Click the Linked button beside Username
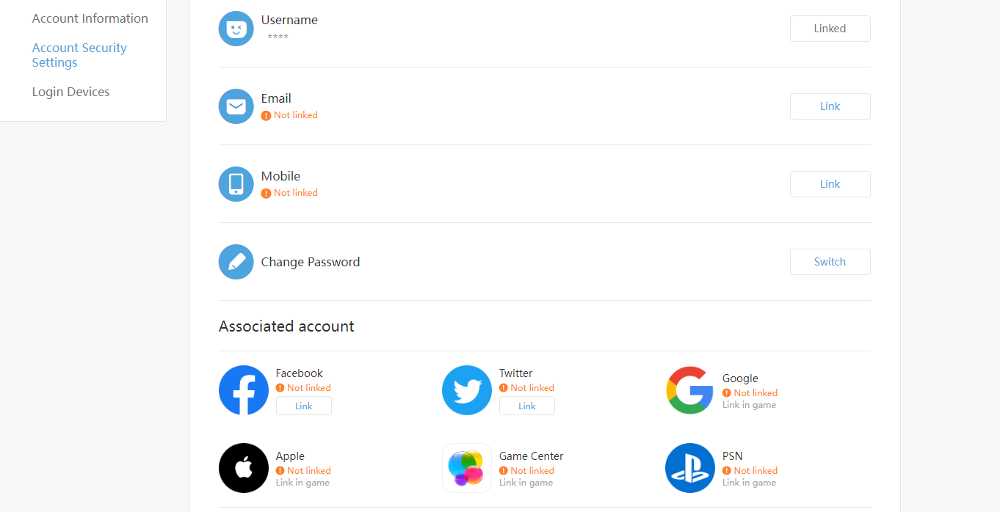This screenshot has height=512, width=1000. pos(830,29)
